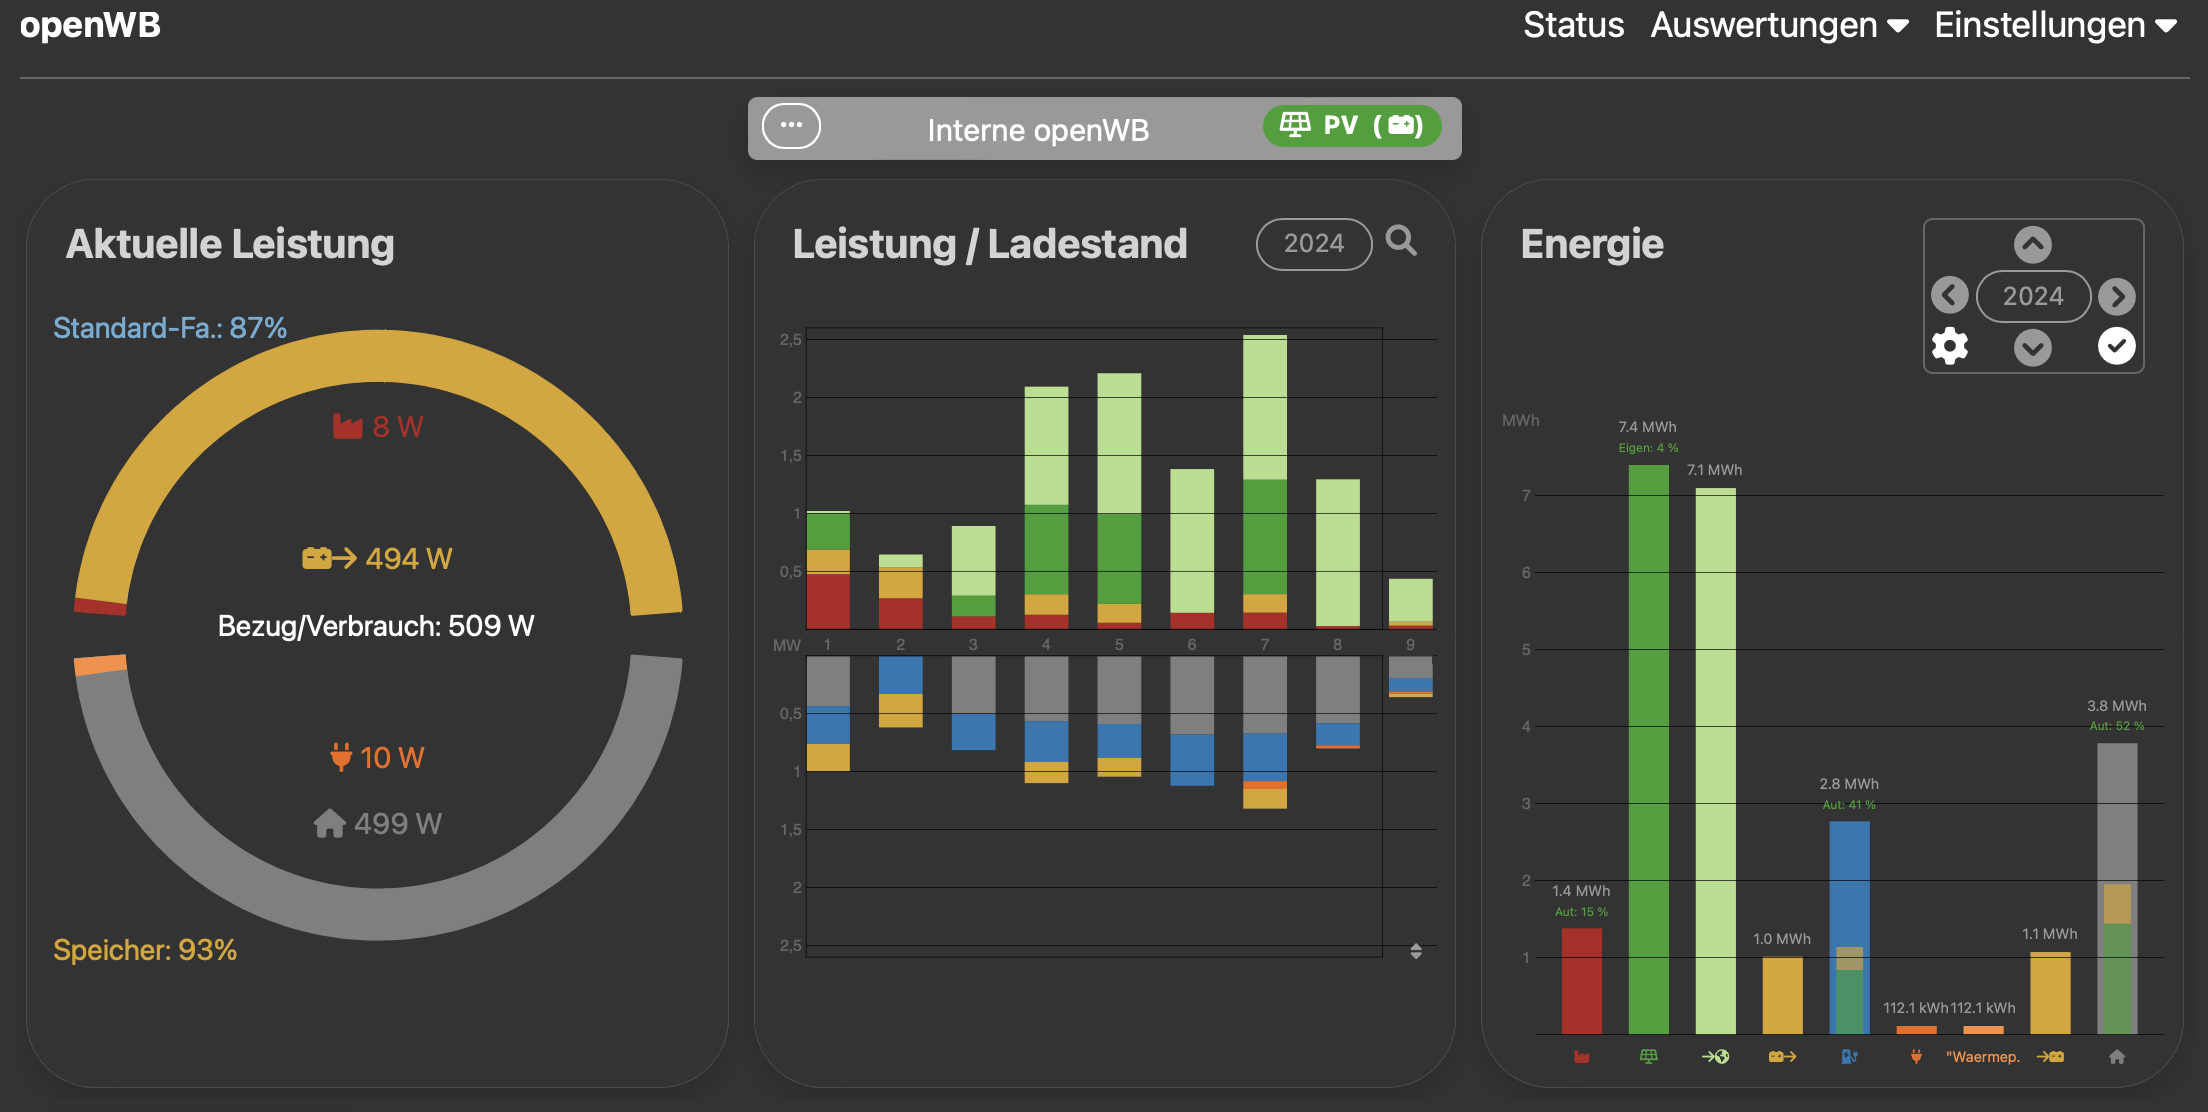Click the blue charging station icon

click(x=1849, y=1056)
